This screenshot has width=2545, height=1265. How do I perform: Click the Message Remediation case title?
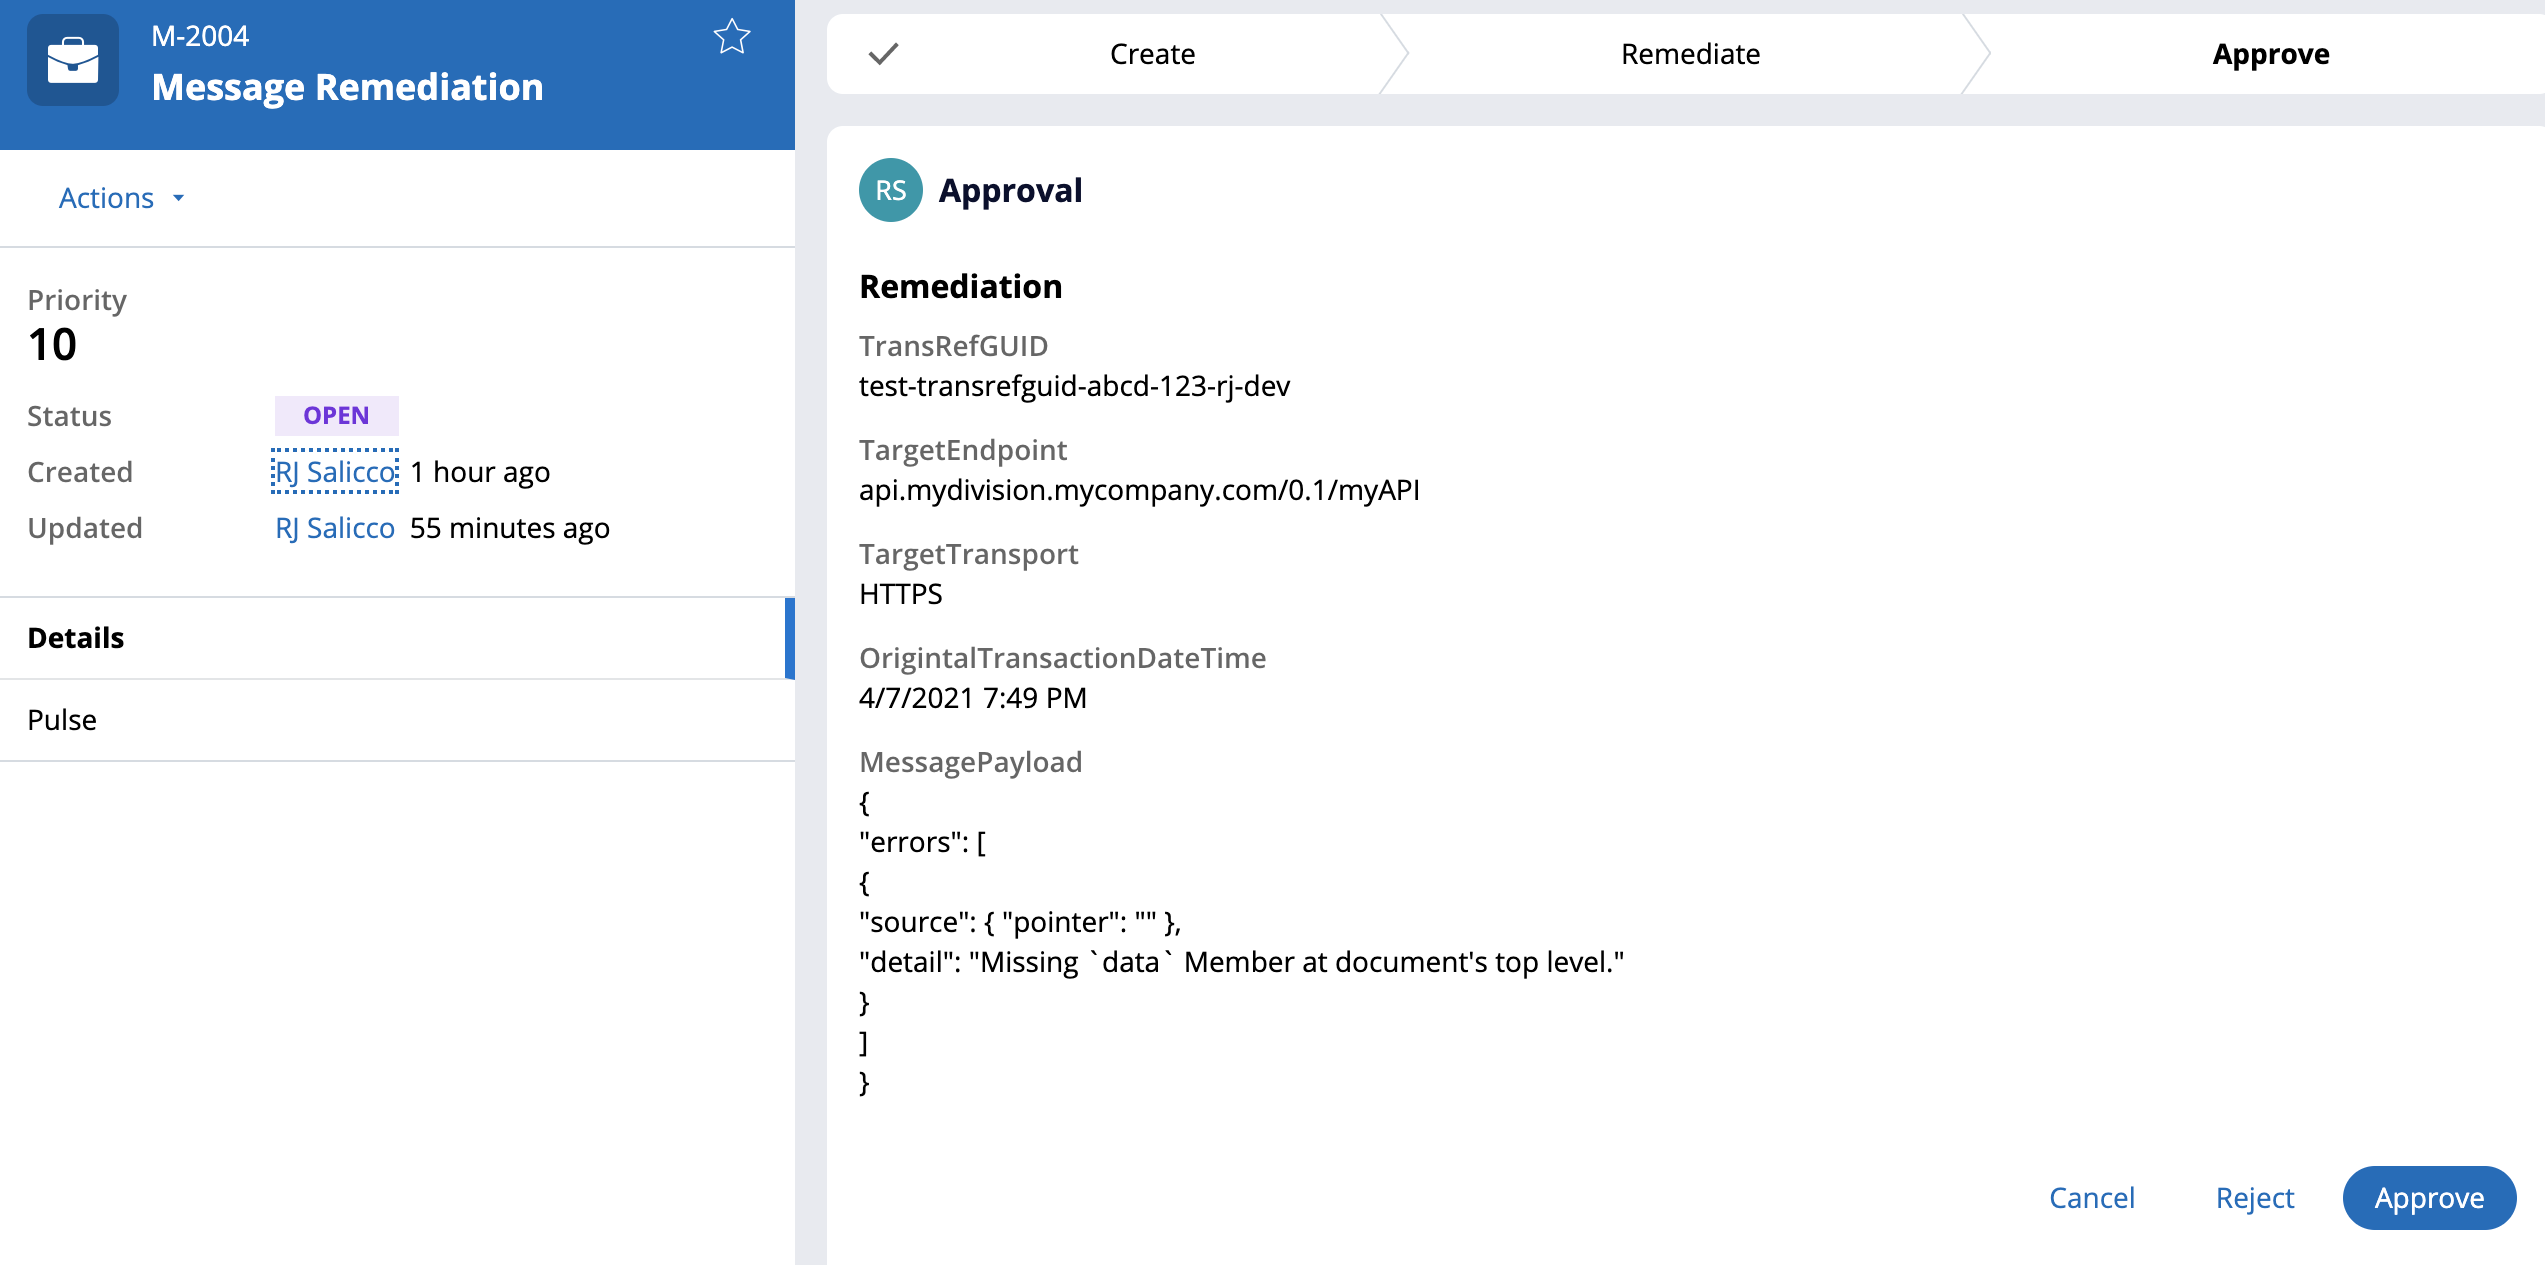pos(347,88)
